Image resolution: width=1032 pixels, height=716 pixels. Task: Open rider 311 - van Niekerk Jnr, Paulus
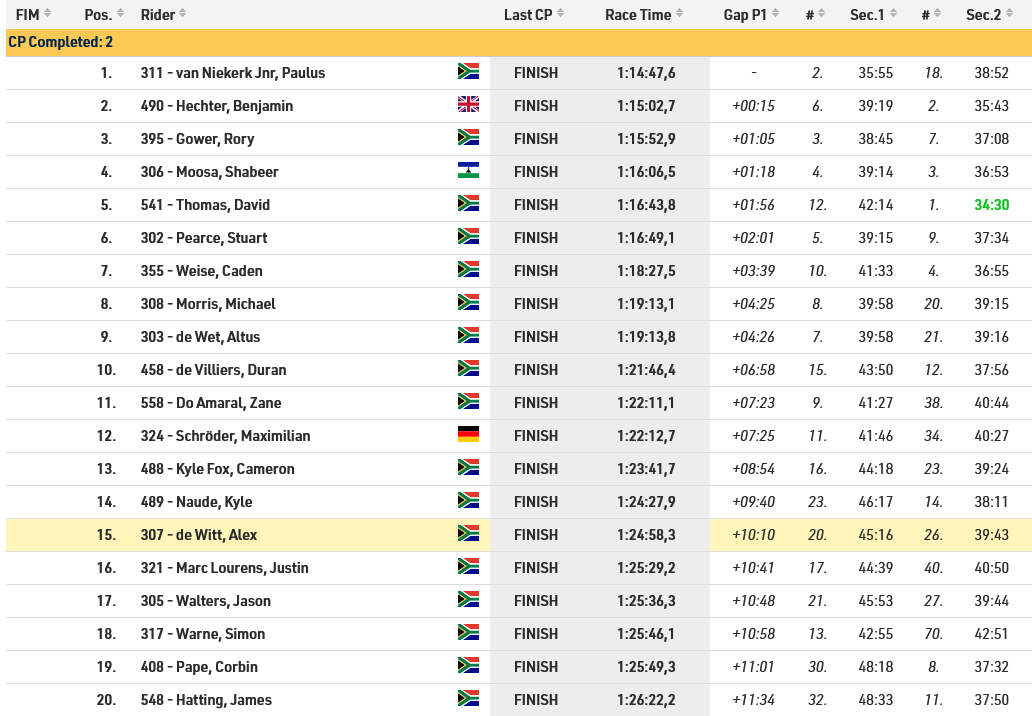point(233,73)
